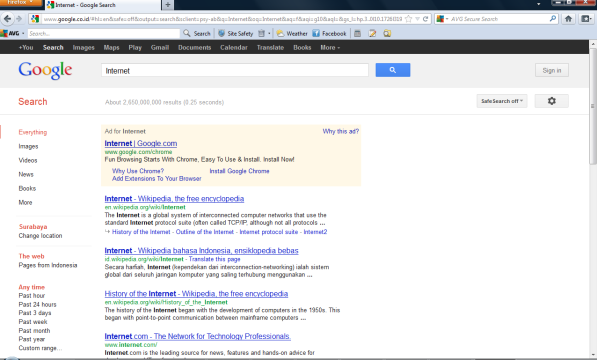Click the Sign in button
Screen dimensions: 597x360
(x=552, y=70)
